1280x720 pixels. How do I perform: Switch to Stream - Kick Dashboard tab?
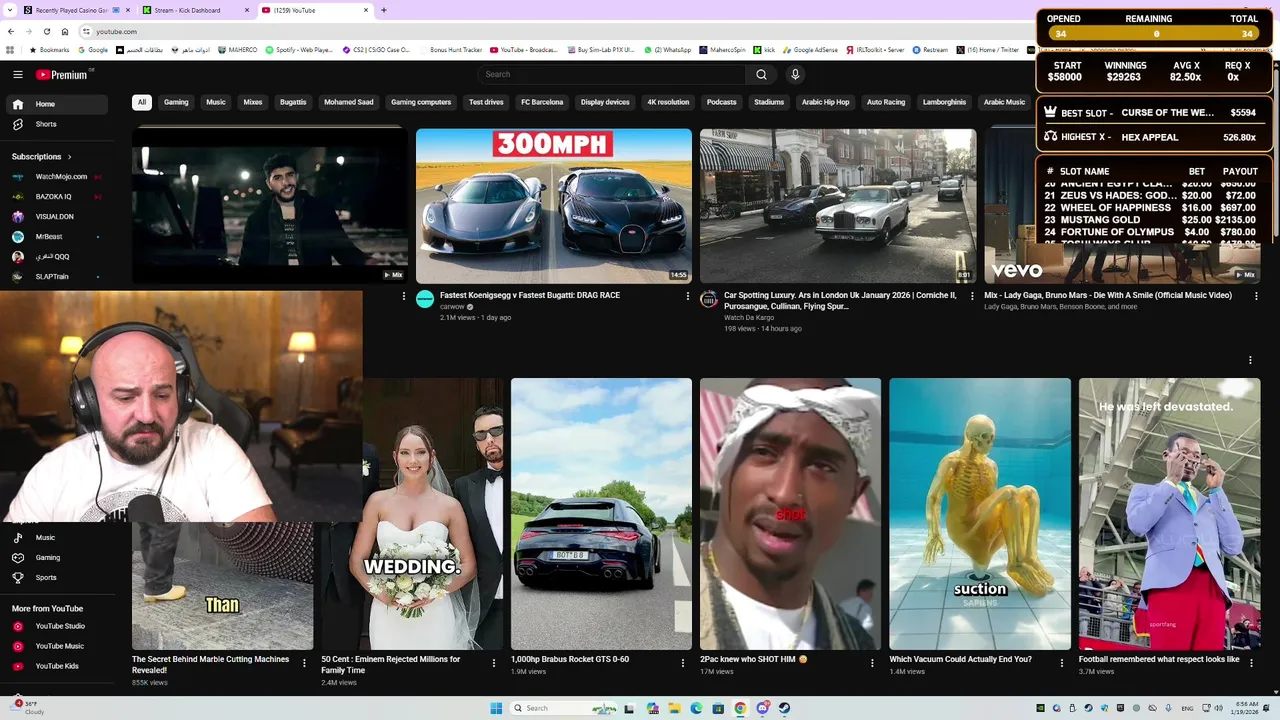tap(196, 10)
